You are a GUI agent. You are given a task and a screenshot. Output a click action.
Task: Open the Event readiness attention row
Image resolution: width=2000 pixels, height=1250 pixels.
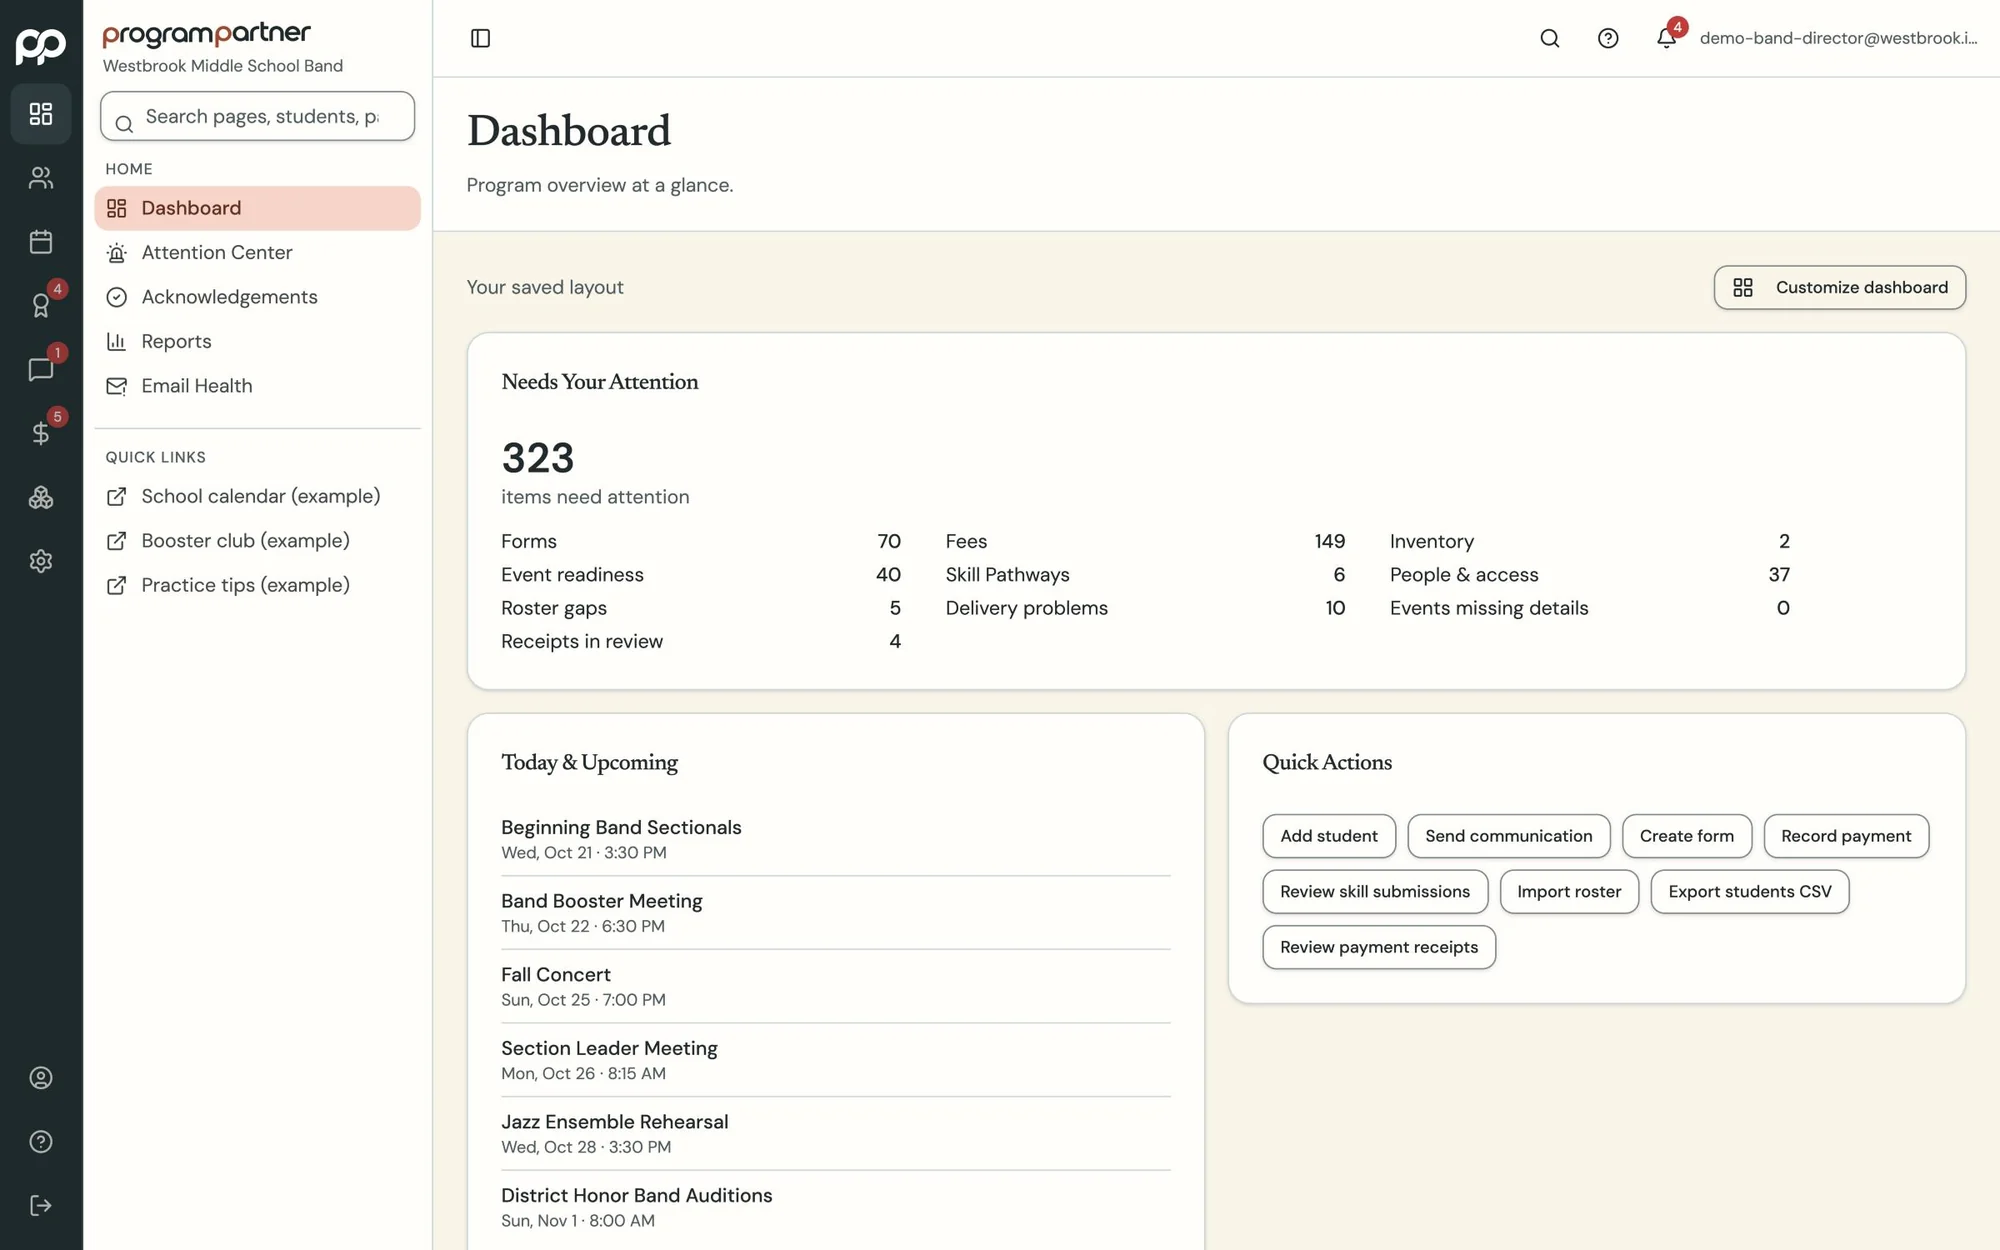click(x=701, y=575)
